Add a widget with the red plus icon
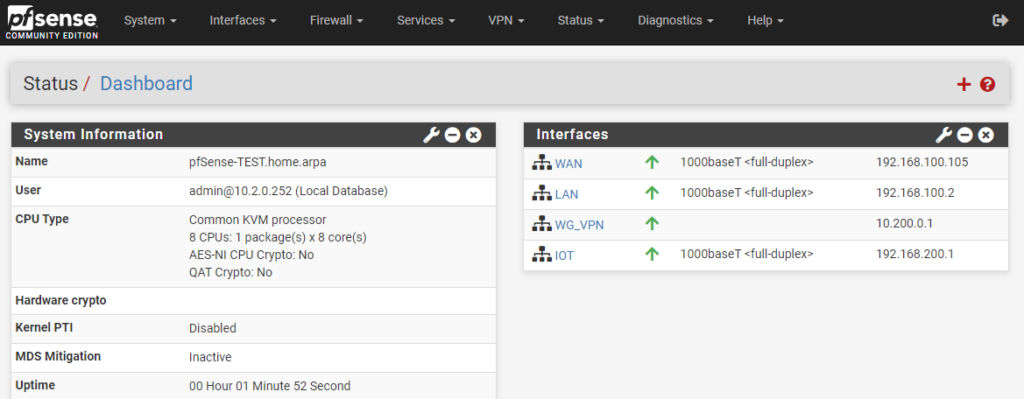Screen dimensions: 1024x399 pos(963,84)
